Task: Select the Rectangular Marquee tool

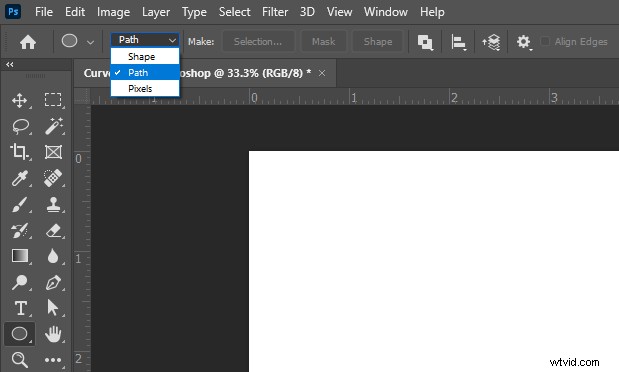Action: coord(53,100)
